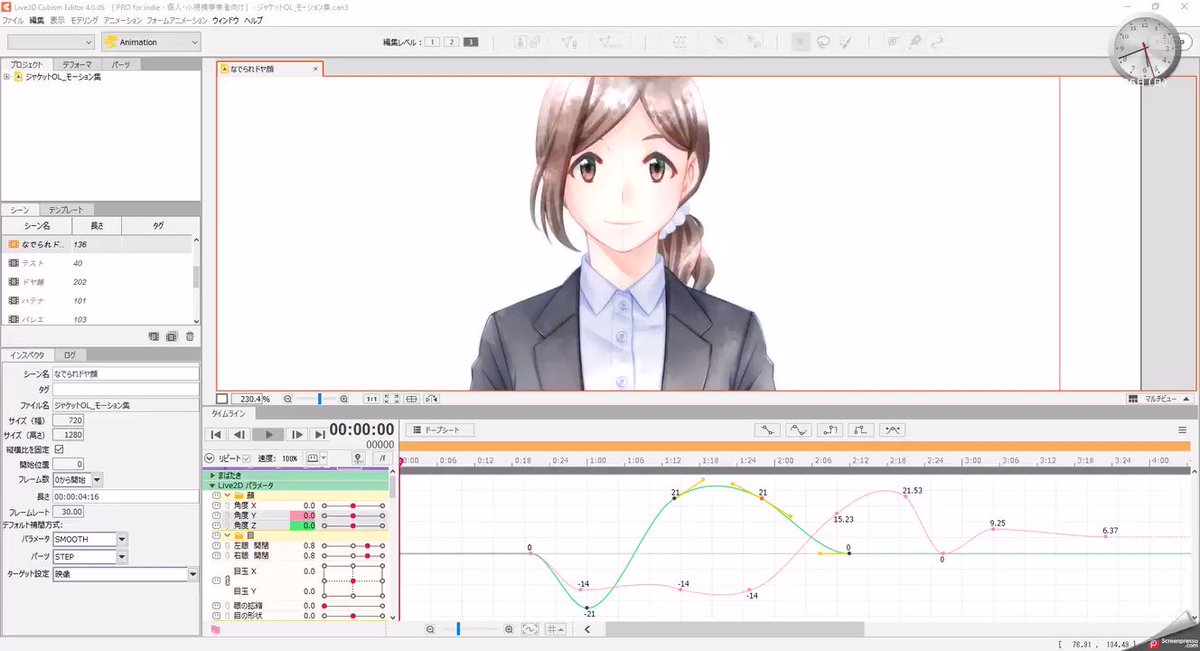
Task: Toggle the 縦横比を固定 checkbox
Action: point(56,448)
